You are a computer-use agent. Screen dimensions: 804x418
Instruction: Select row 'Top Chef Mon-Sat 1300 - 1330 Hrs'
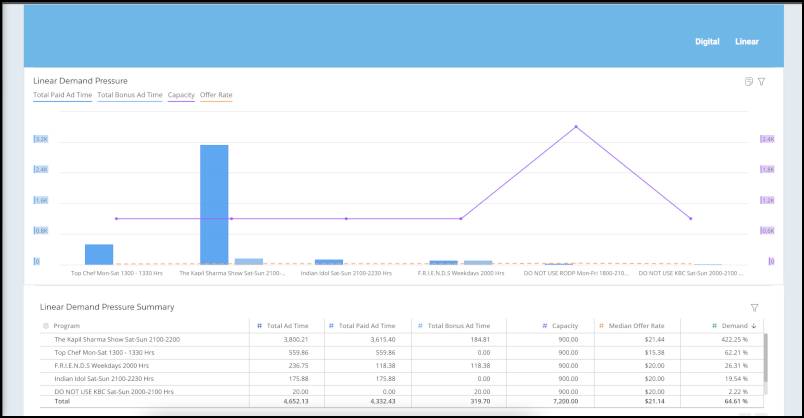pyautogui.click(x=401, y=353)
